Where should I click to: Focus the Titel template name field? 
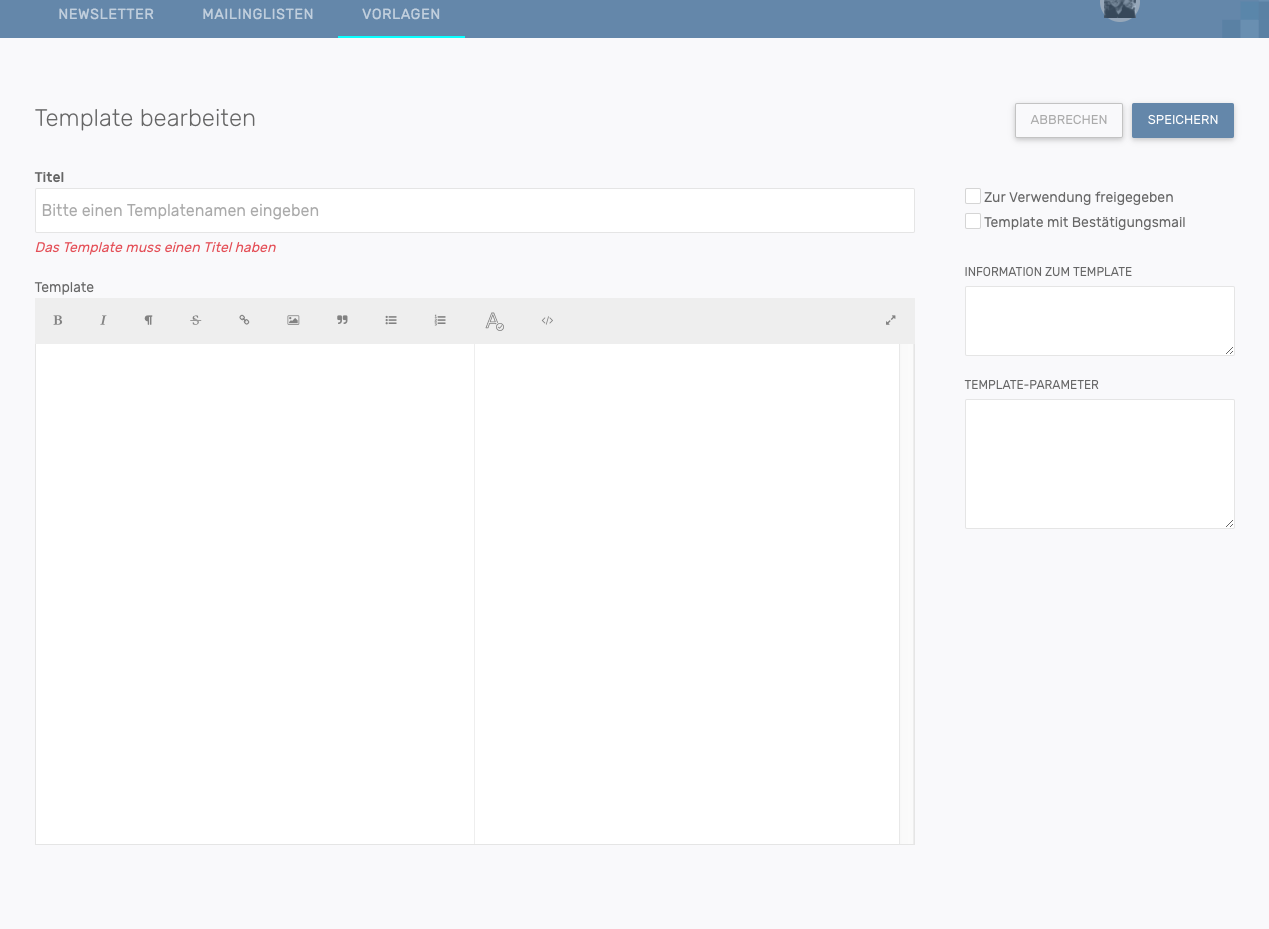474,211
